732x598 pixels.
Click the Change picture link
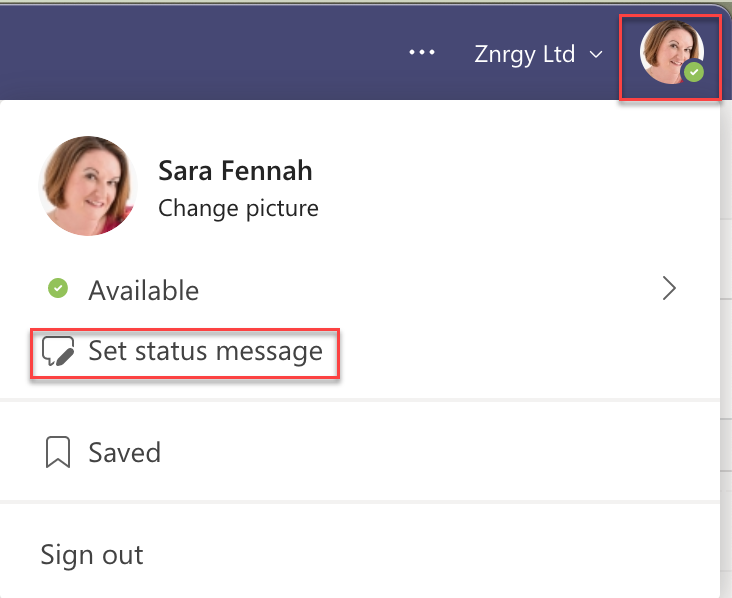(238, 208)
